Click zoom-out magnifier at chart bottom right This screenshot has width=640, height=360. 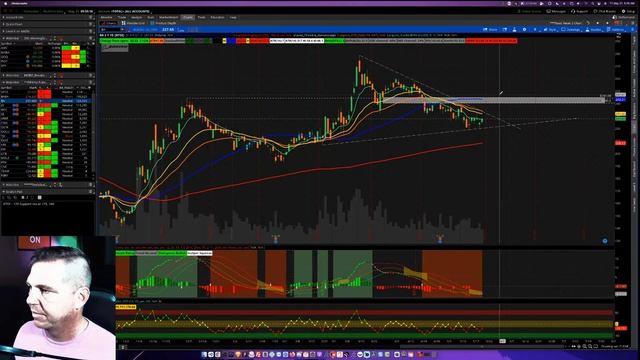590,346
